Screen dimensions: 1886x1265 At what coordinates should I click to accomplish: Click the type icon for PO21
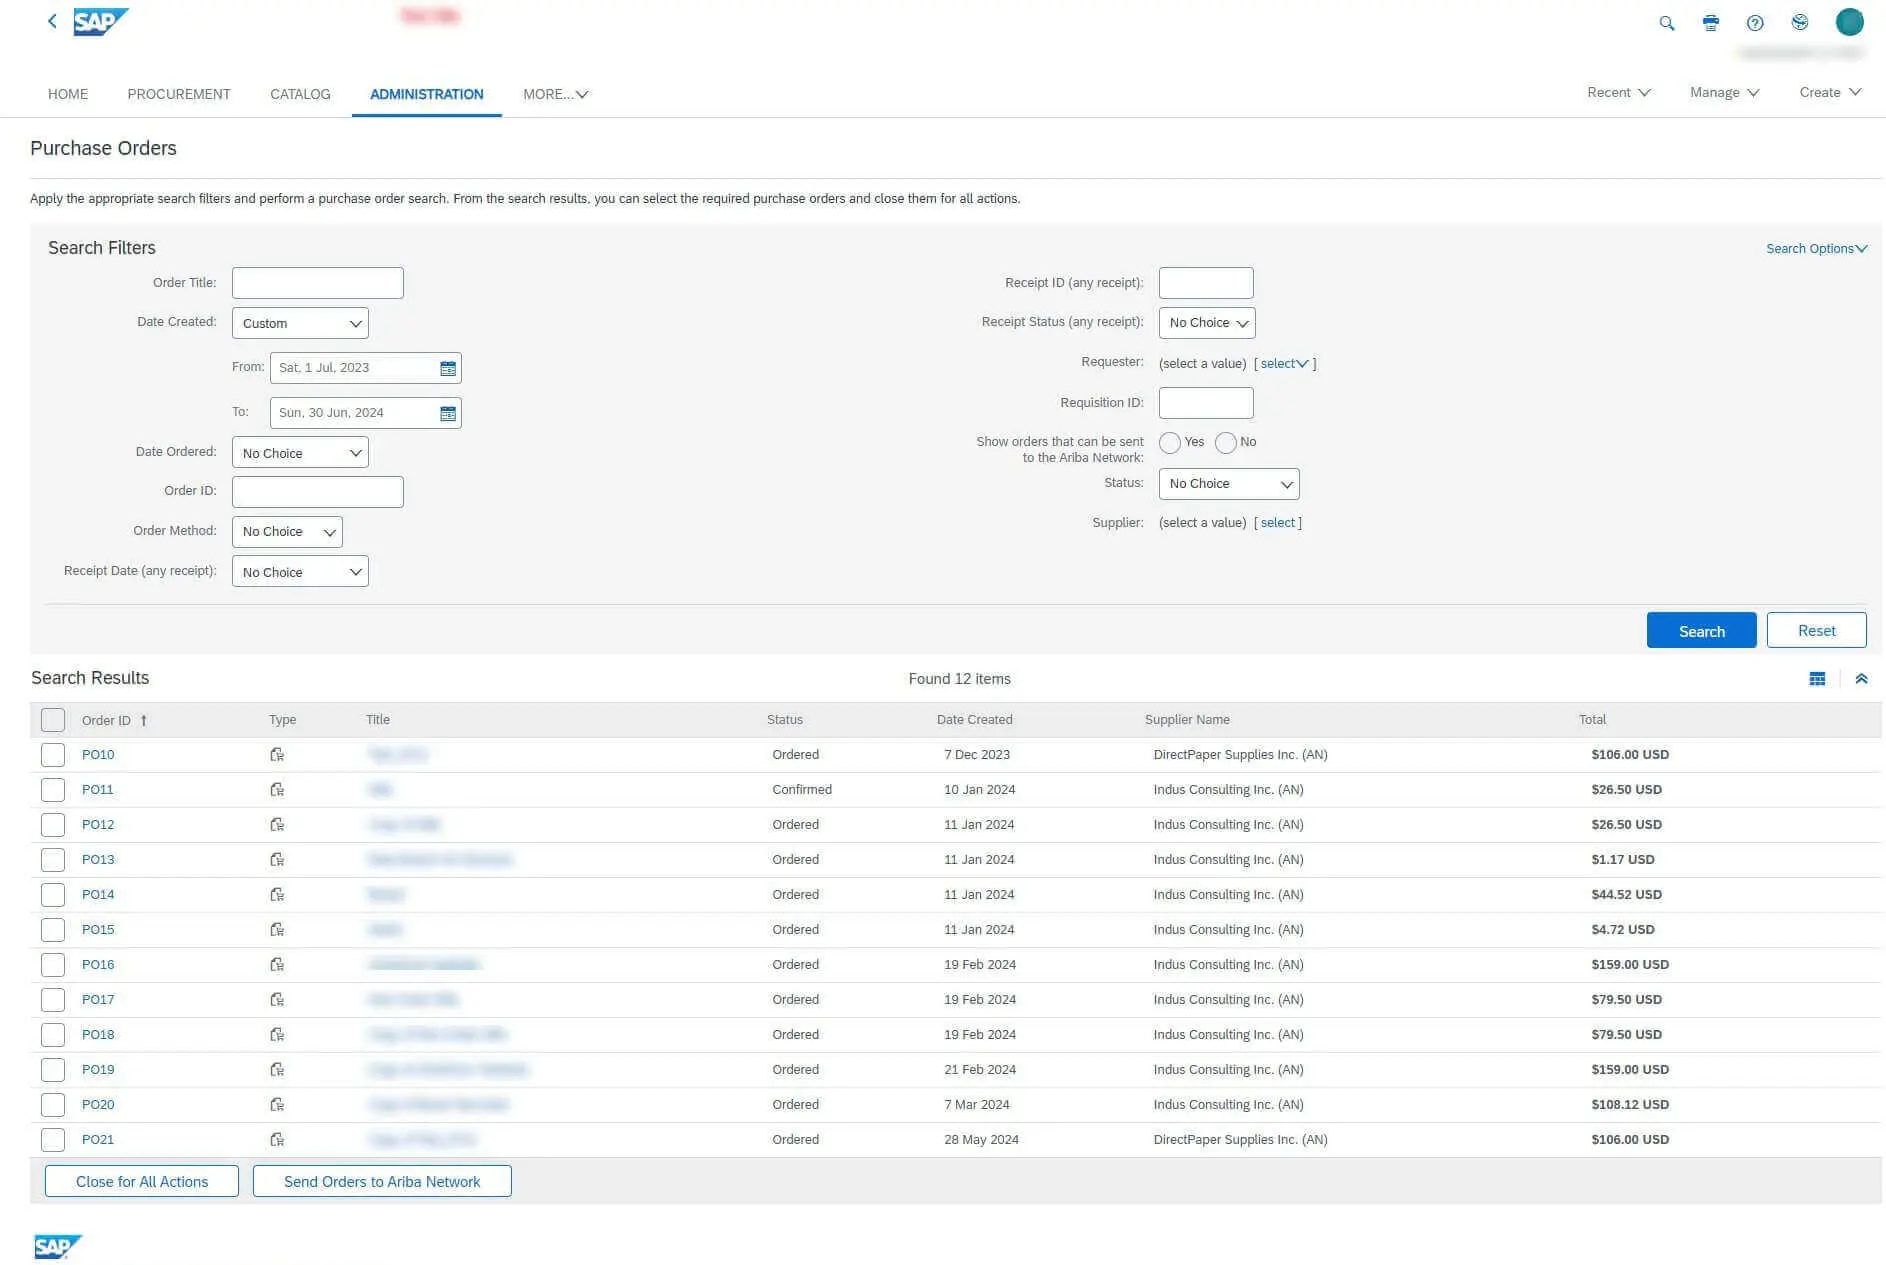[x=277, y=1140]
